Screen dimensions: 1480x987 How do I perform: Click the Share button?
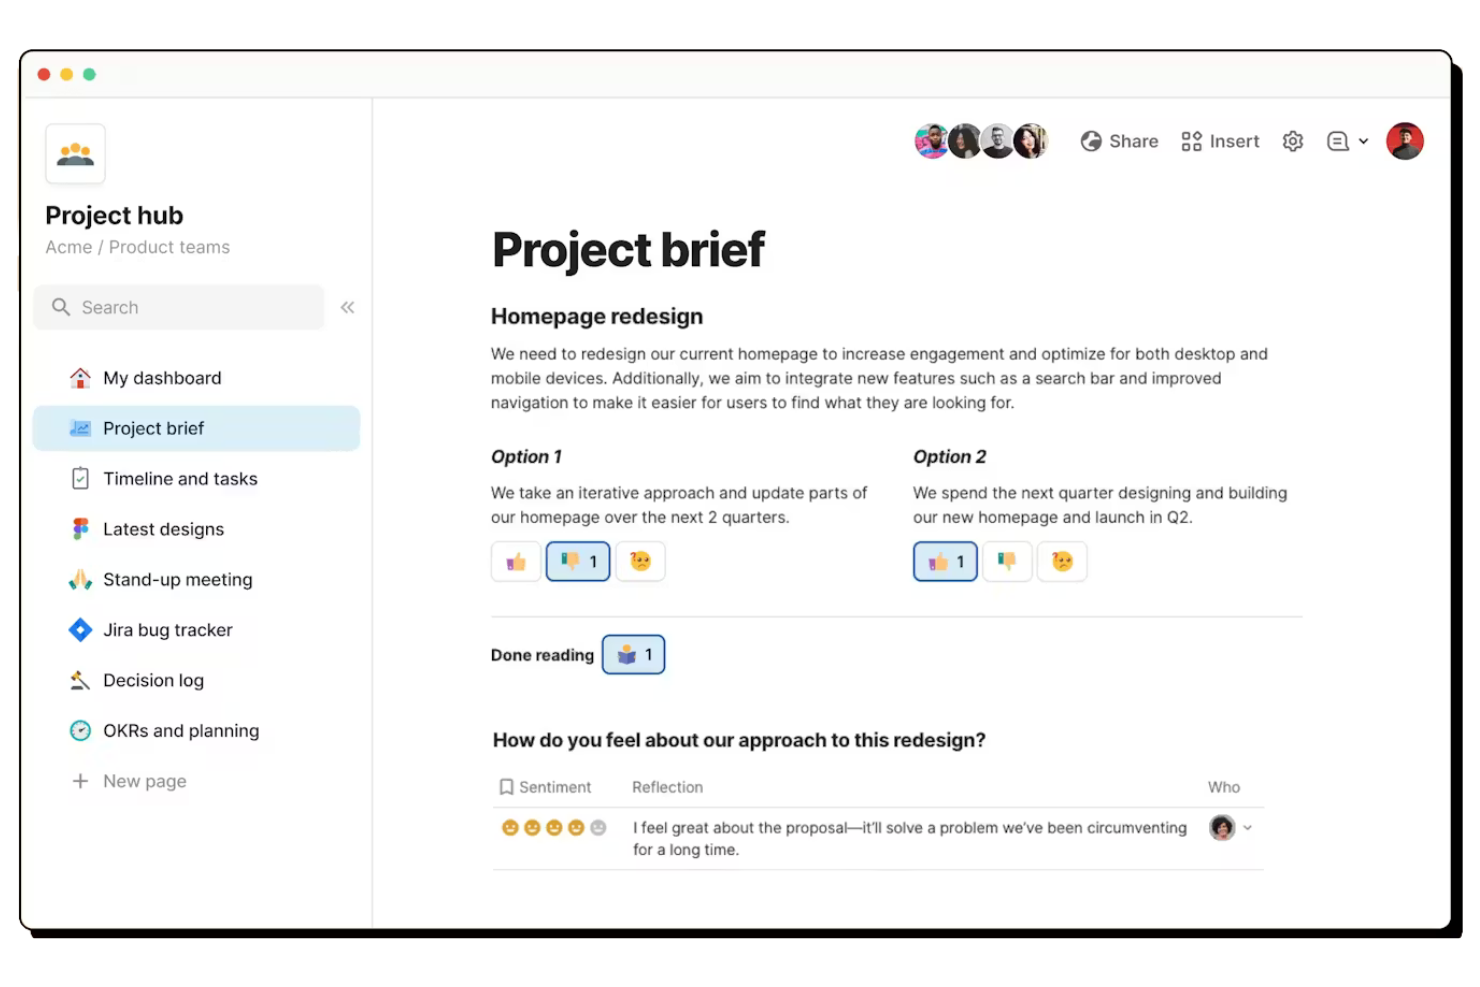1118,141
